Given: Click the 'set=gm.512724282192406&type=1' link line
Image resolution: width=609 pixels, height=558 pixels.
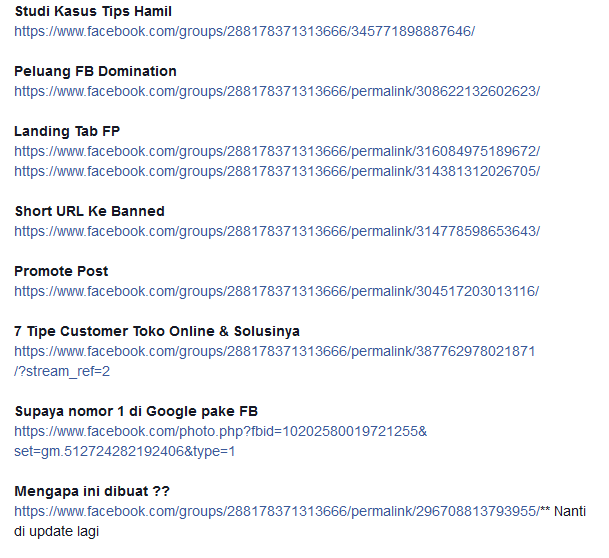Looking at the screenshot, I should 125,451.
